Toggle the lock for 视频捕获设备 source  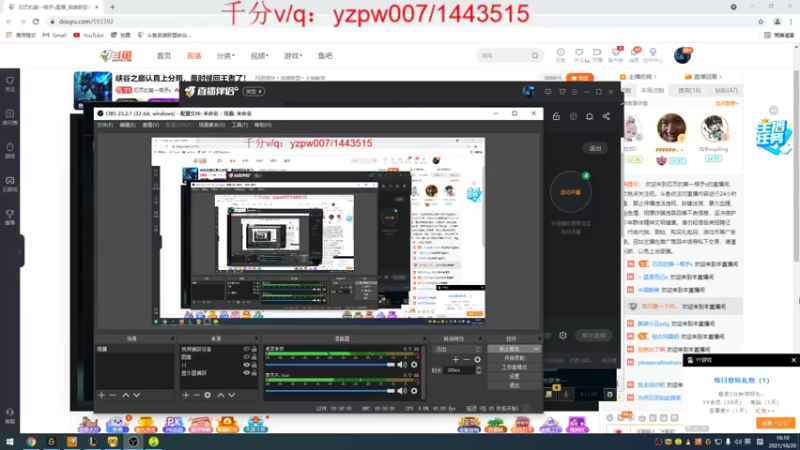254,349
